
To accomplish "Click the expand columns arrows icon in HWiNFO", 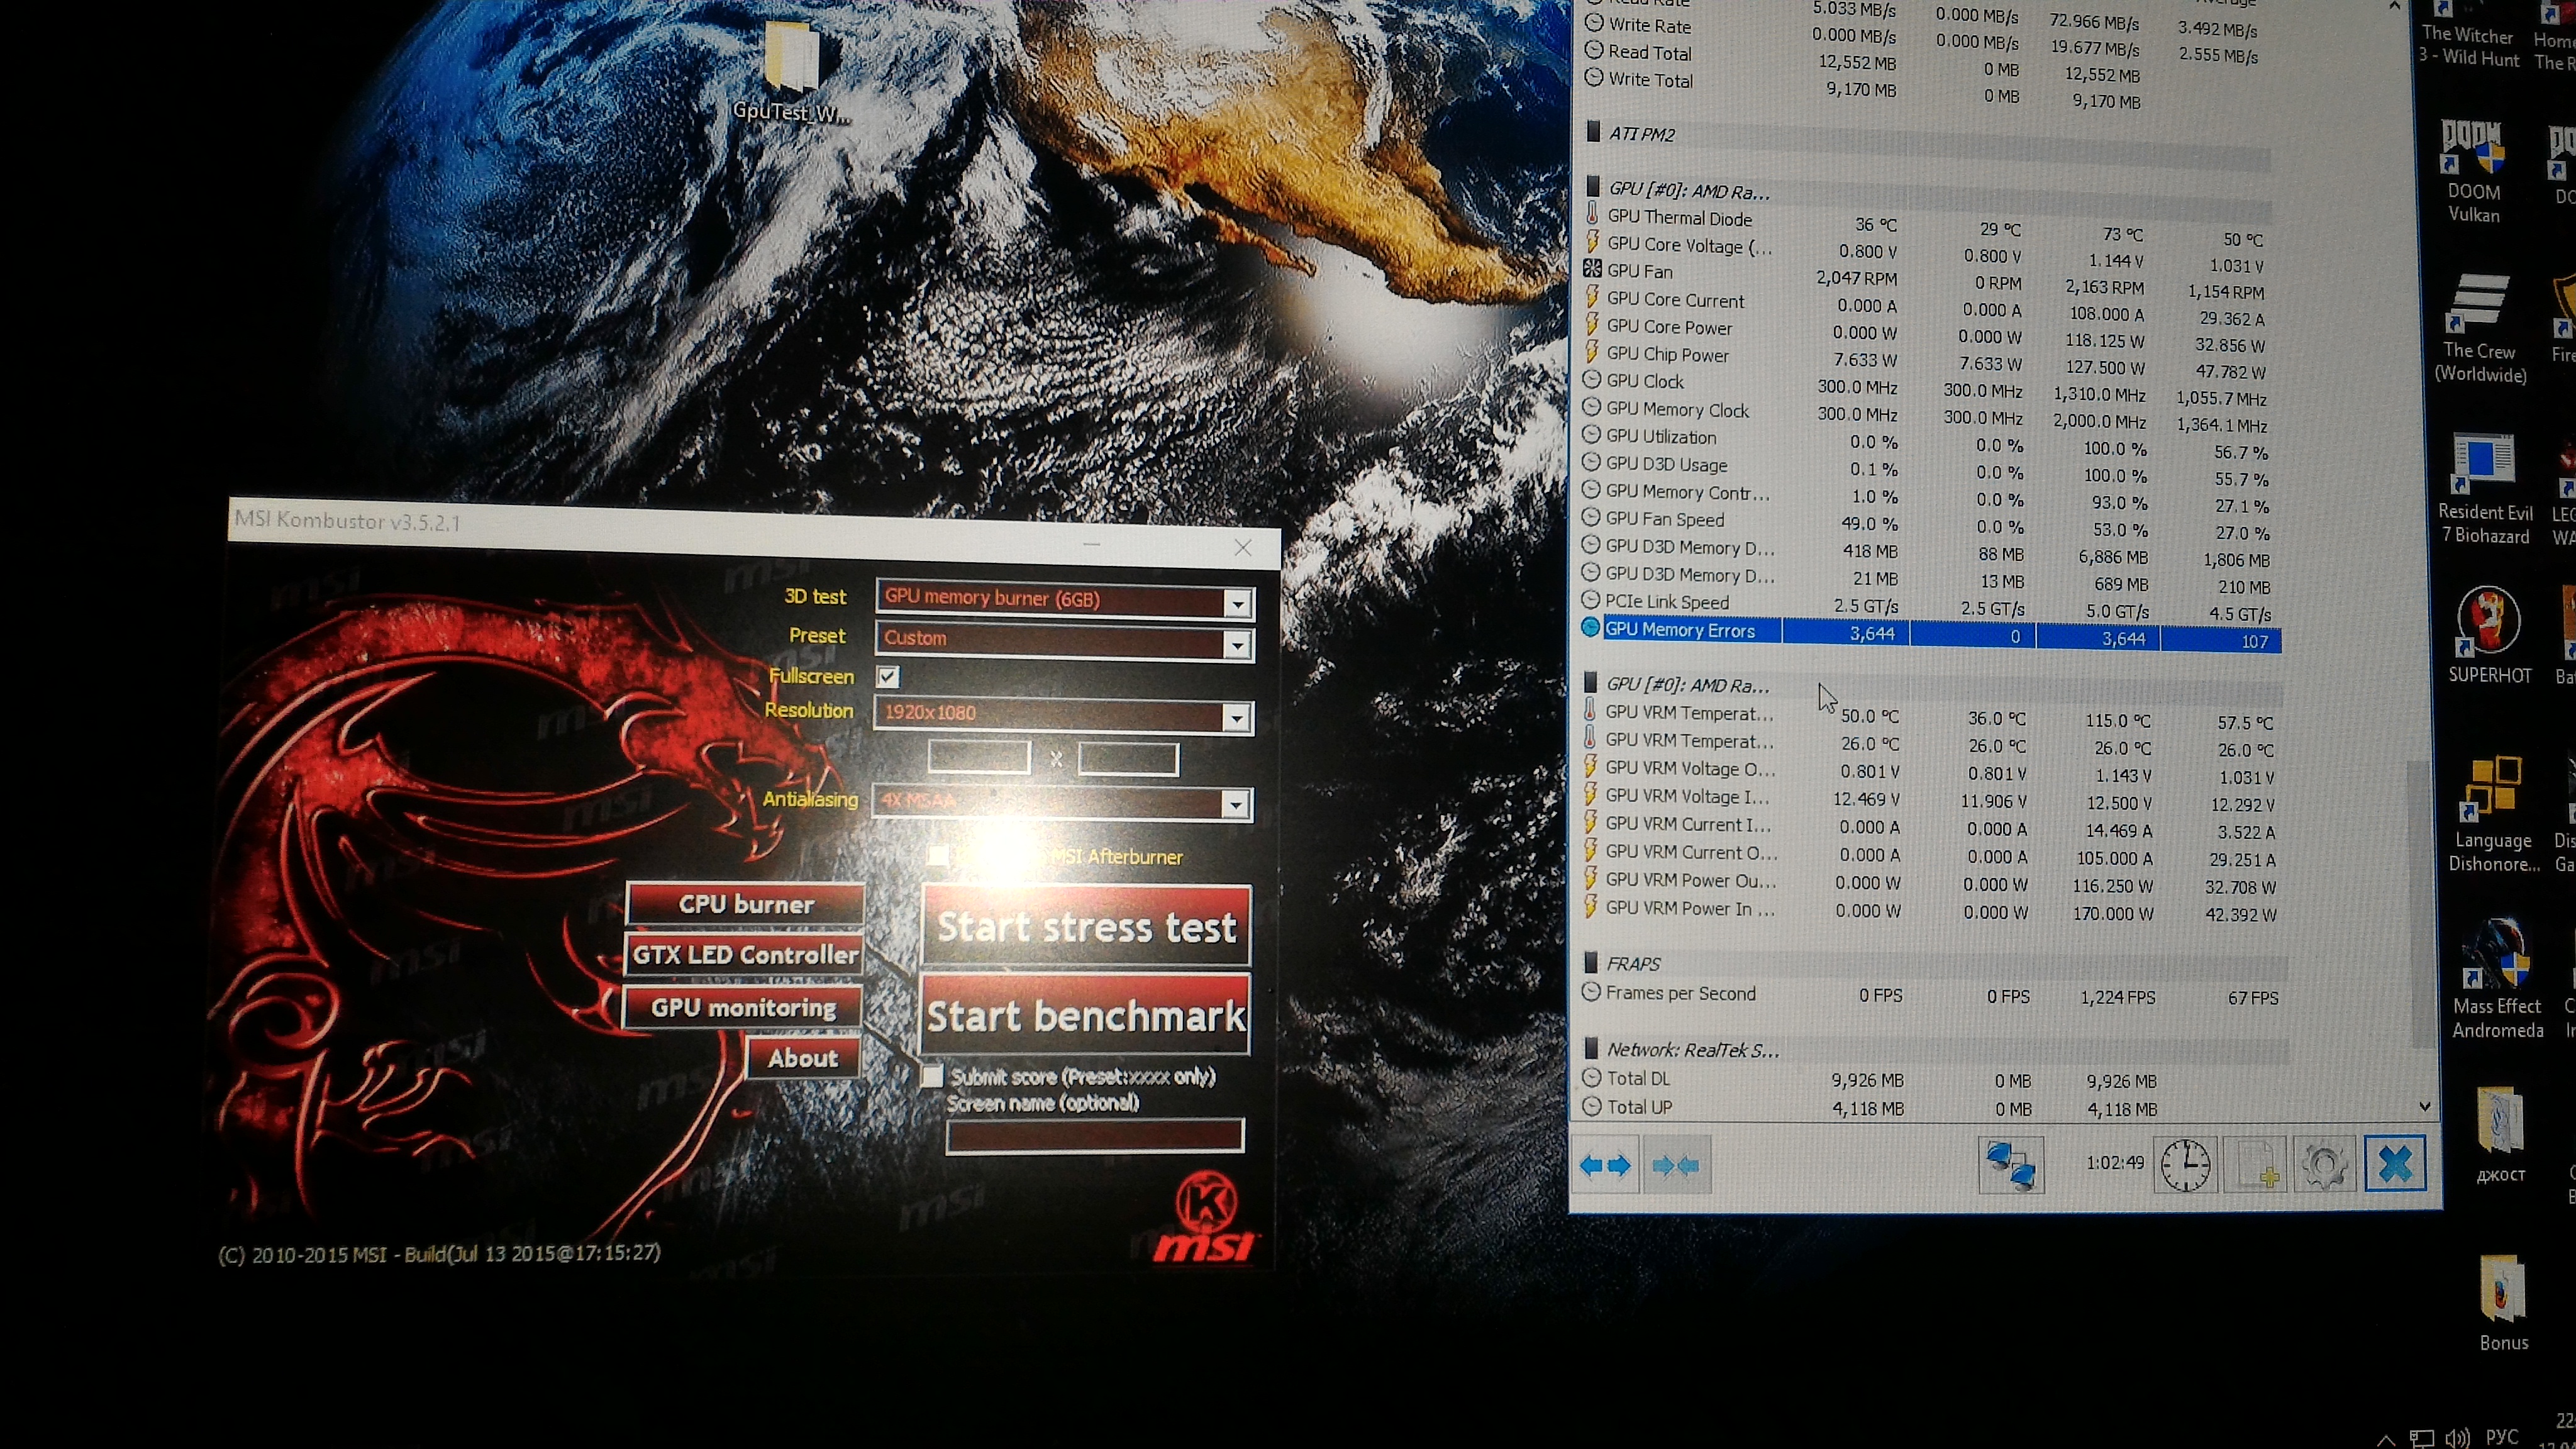I will [1604, 1165].
